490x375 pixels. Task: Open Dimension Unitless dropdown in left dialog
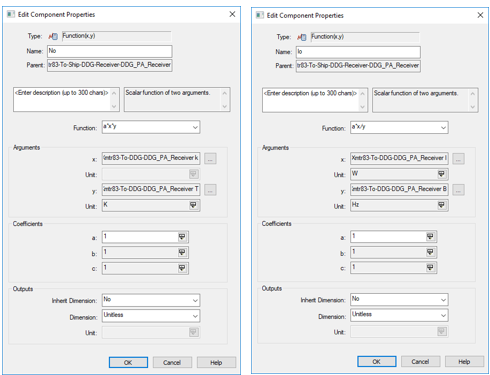(x=195, y=316)
